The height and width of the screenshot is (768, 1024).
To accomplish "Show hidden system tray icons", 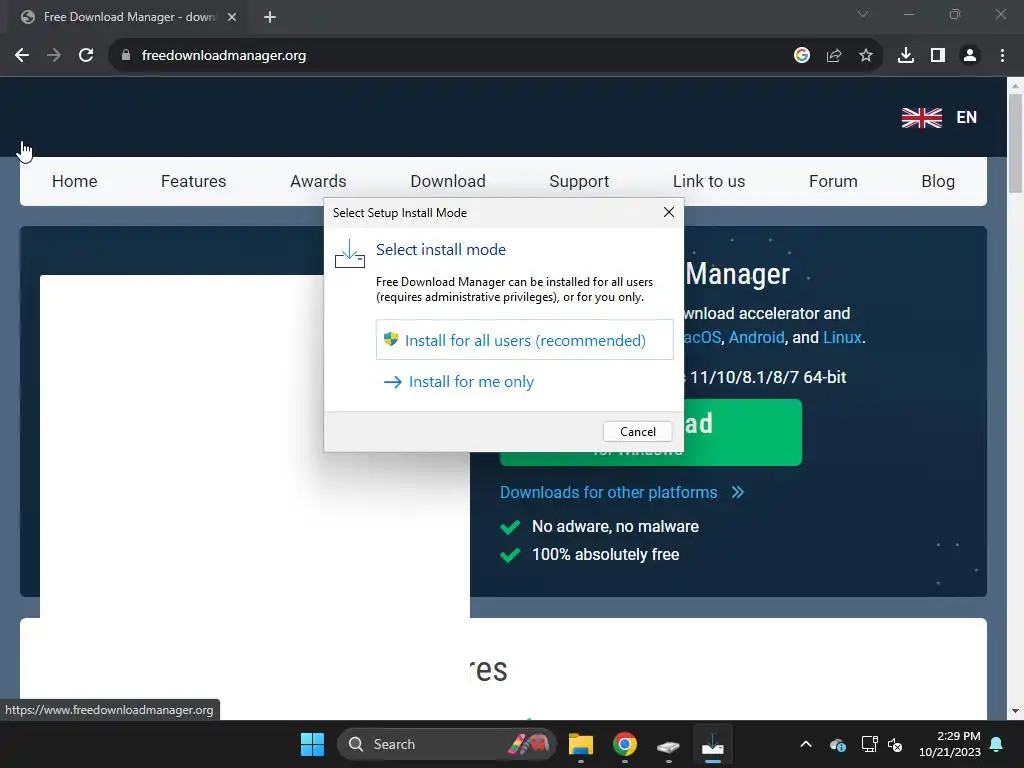I will coord(806,744).
